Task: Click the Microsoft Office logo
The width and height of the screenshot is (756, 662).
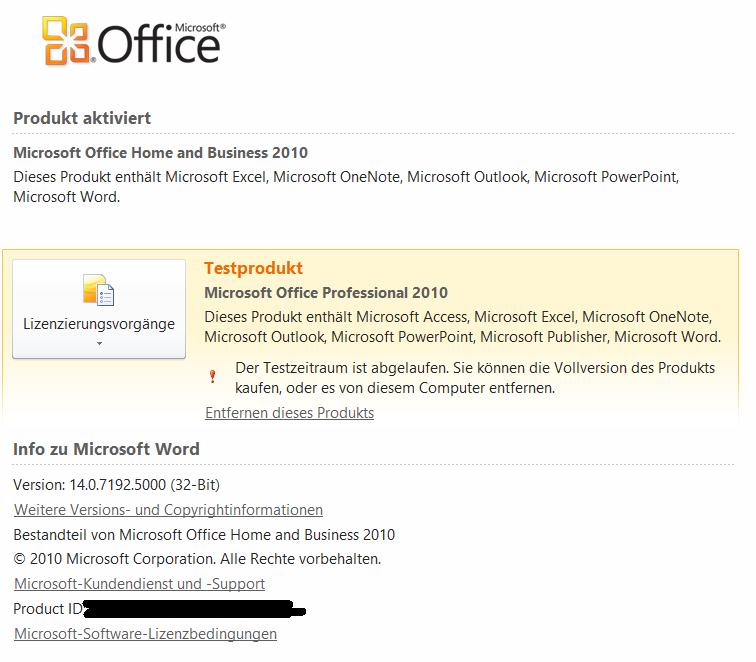Action: tap(134, 41)
